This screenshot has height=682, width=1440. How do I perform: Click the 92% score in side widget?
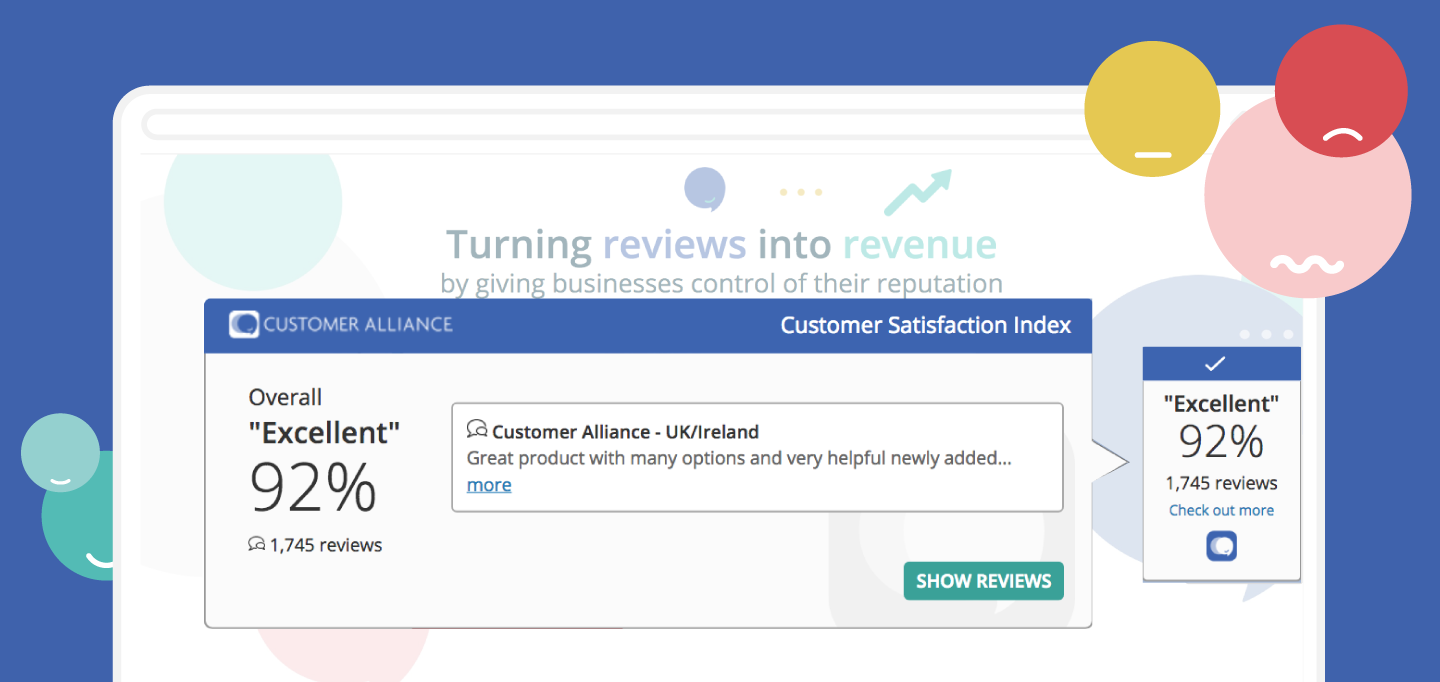point(1221,442)
